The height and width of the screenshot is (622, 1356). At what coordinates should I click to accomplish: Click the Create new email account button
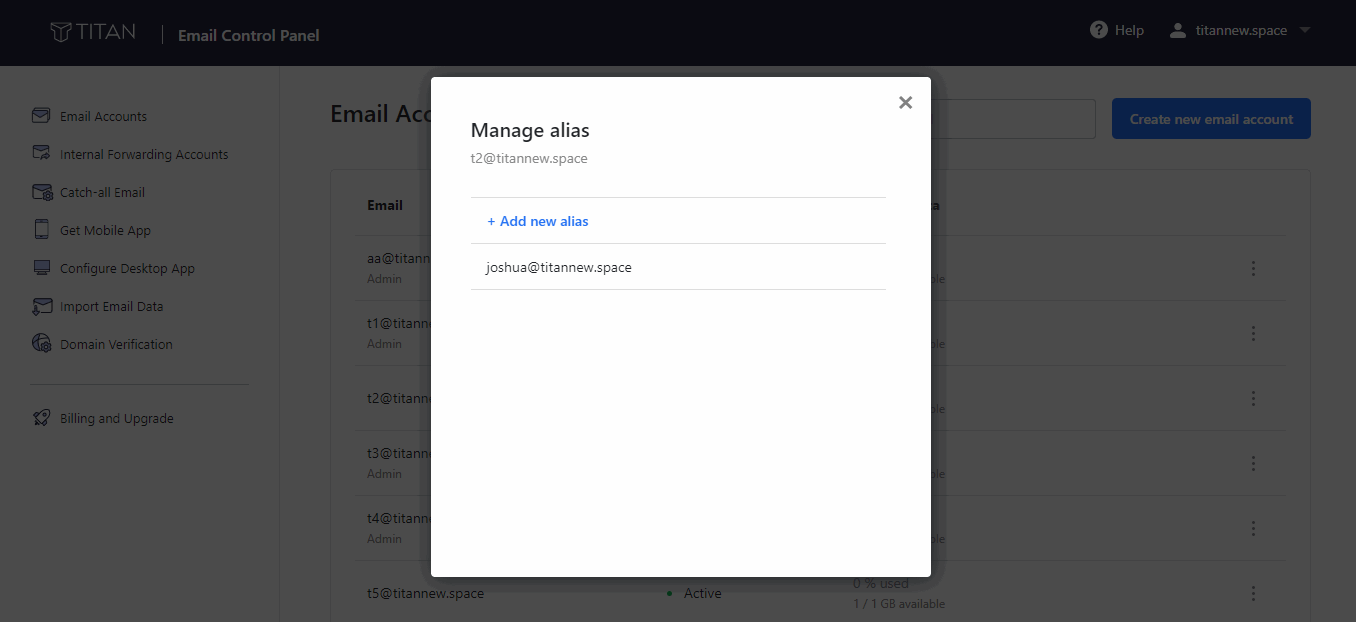[x=1211, y=118]
